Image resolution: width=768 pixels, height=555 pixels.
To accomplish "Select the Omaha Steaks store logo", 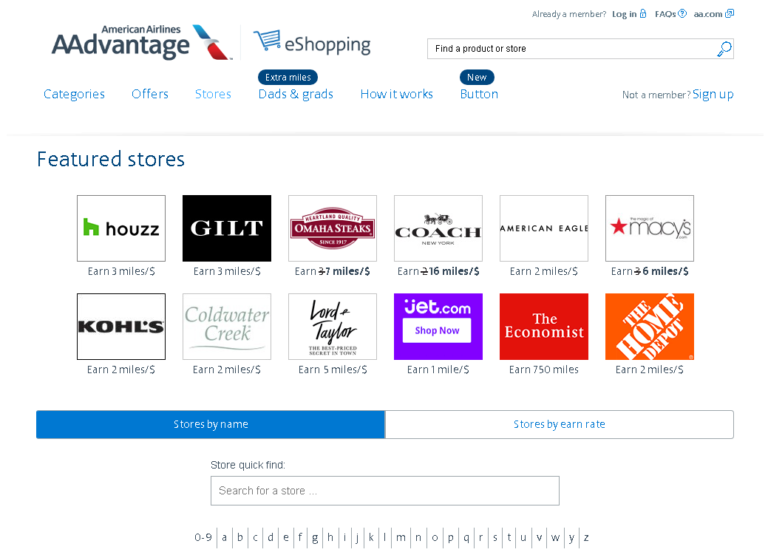I will 332,228.
